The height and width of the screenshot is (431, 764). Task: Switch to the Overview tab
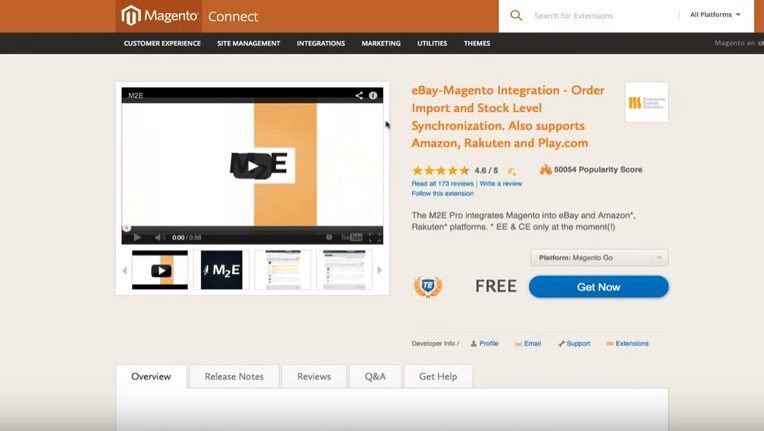pos(151,376)
